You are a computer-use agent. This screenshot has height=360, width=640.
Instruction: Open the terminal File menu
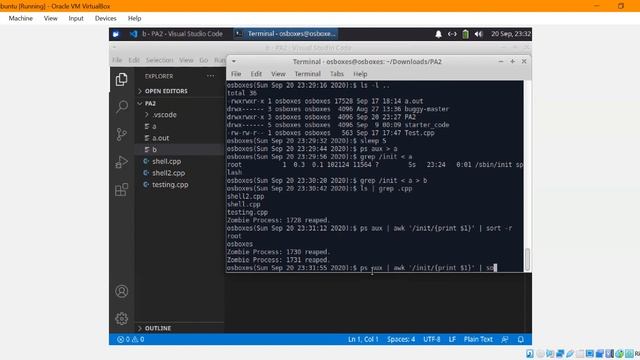pos(236,74)
